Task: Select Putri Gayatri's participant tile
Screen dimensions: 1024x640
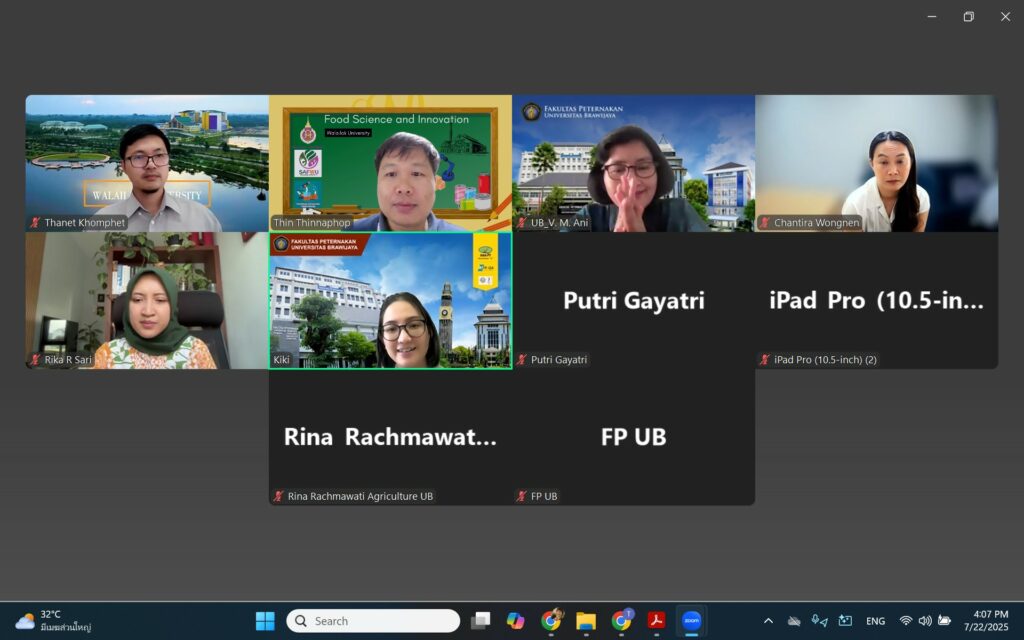Action: coord(632,300)
